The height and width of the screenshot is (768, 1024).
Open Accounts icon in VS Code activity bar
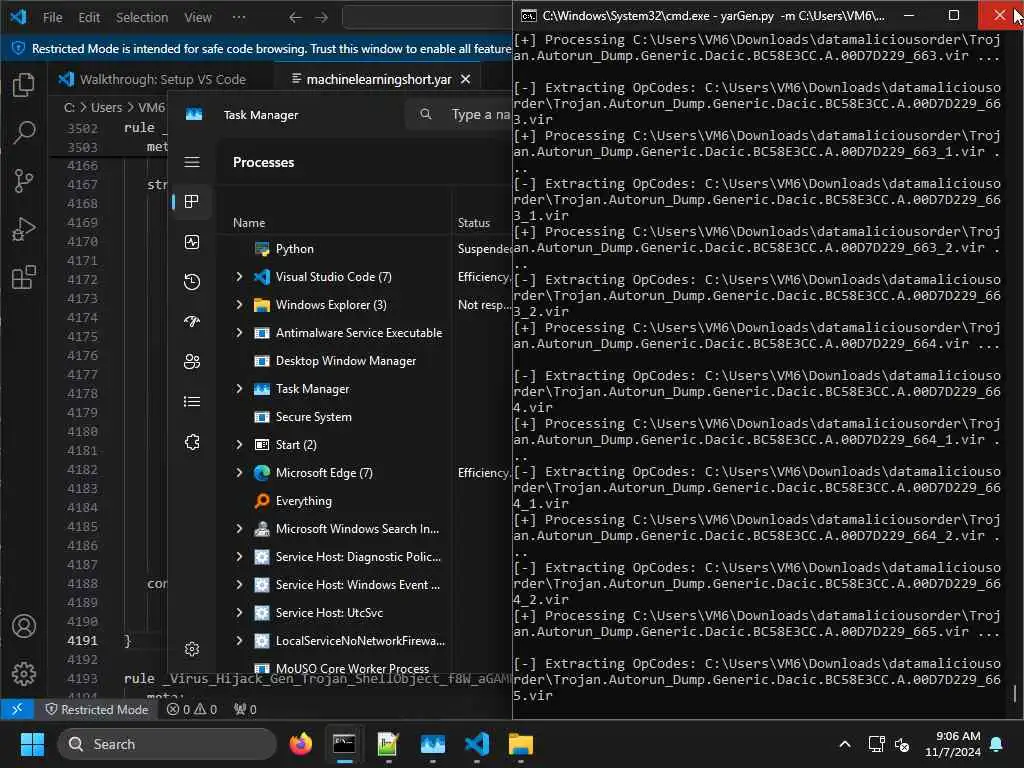(x=24, y=626)
